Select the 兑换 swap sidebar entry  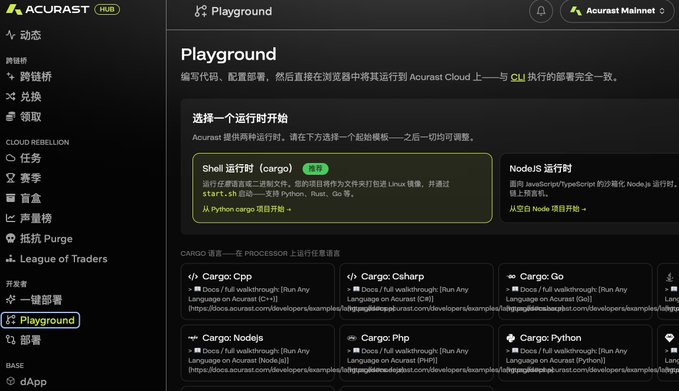point(24,97)
